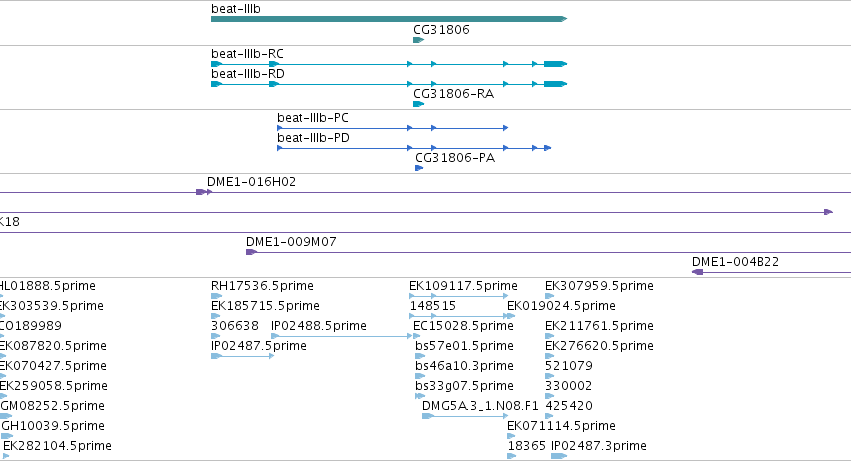
Task: Click the DME1-009M07 clone arrow marker
Action: (x=251, y=252)
